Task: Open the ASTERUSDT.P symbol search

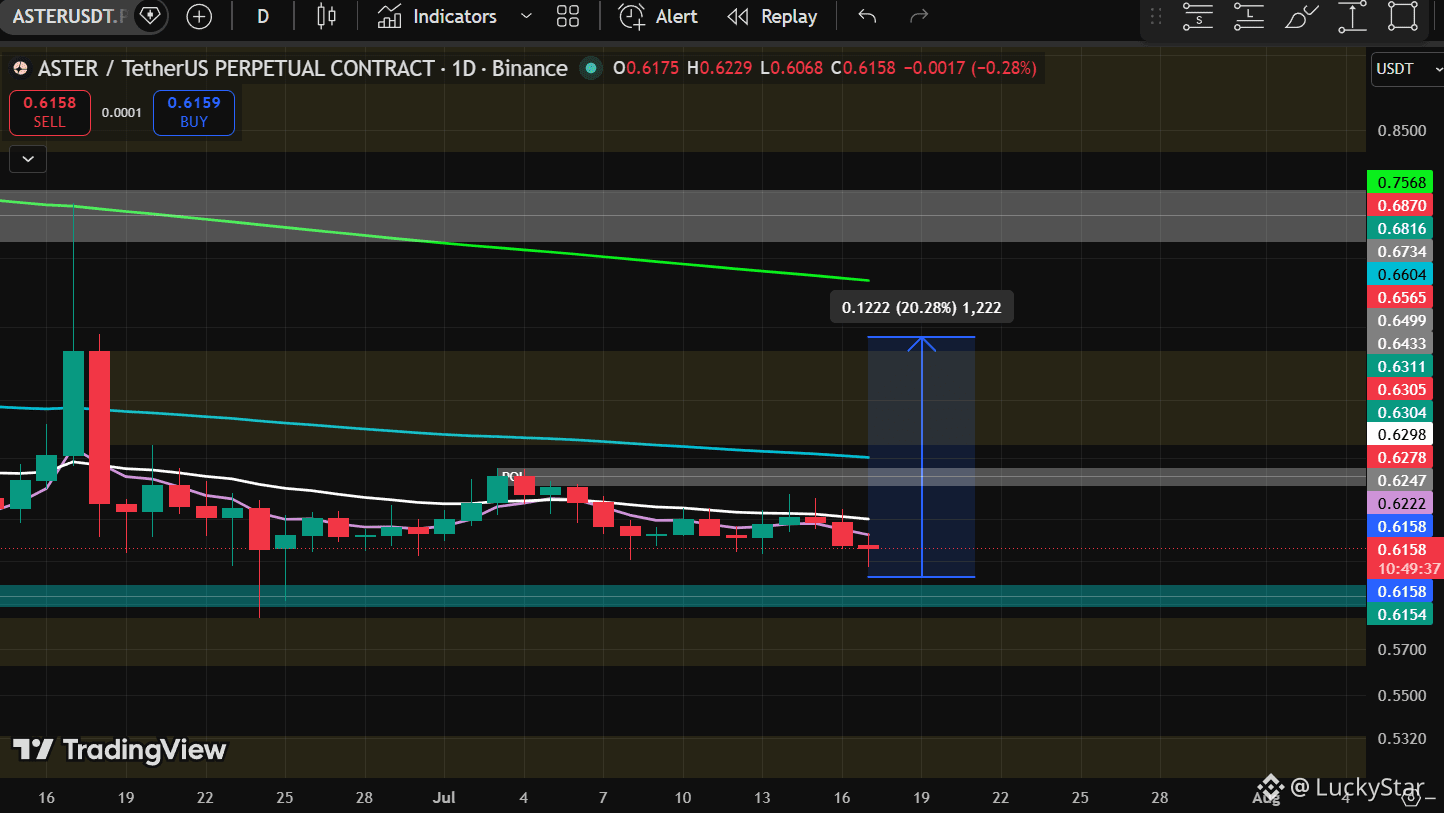Action: 70,16
